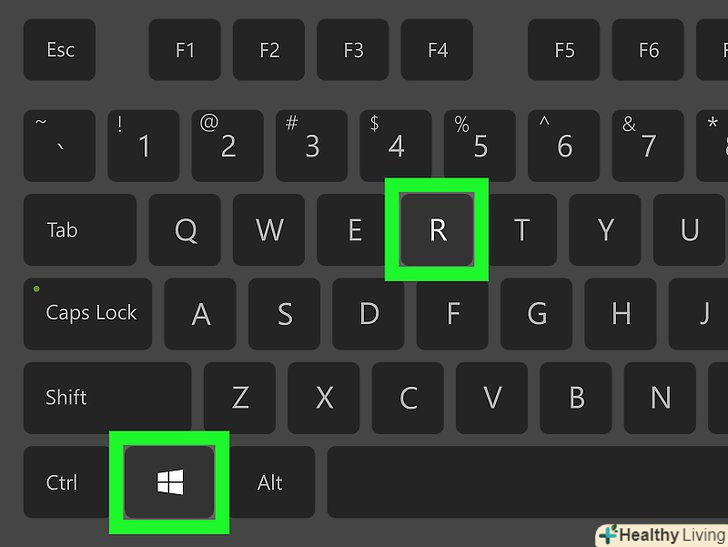This screenshot has width=728, height=547.
Task: Click the Esc key
Action: click(59, 50)
